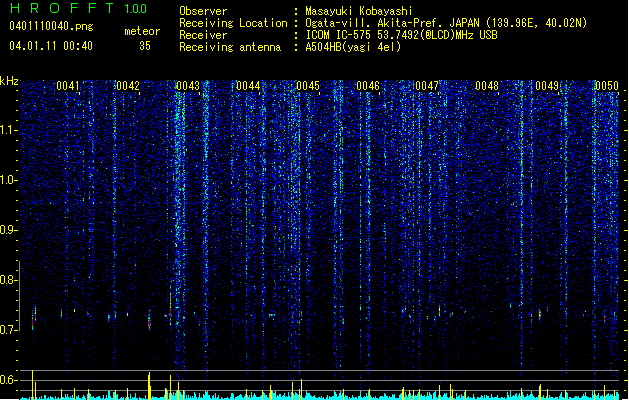The image size is (629, 400).
Task: Click the Receiving antenna label
Action: (x=230, y=47)
